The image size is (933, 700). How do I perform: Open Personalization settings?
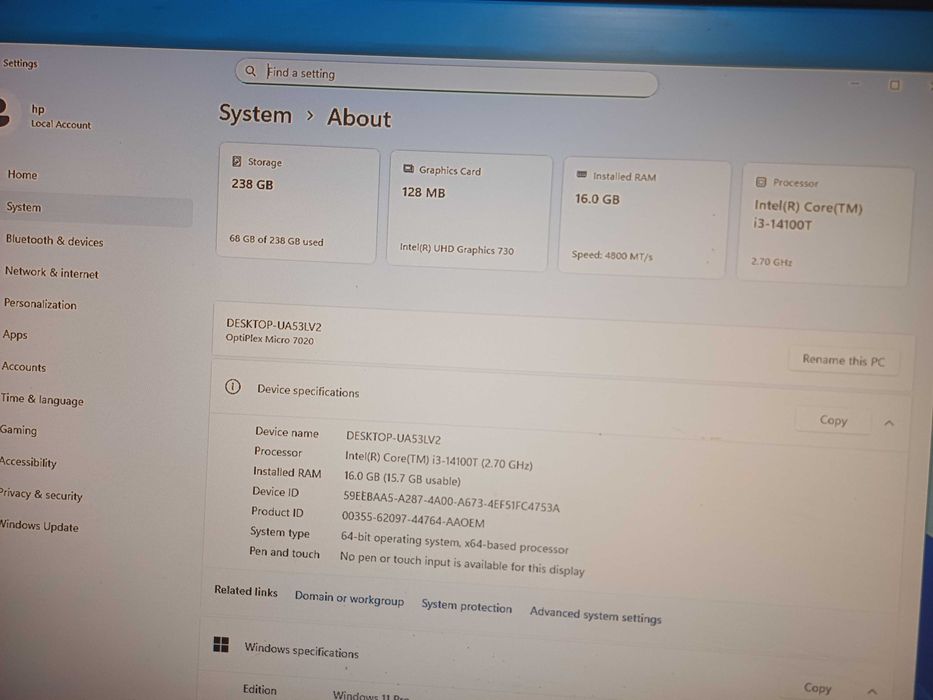pos(40,304)
